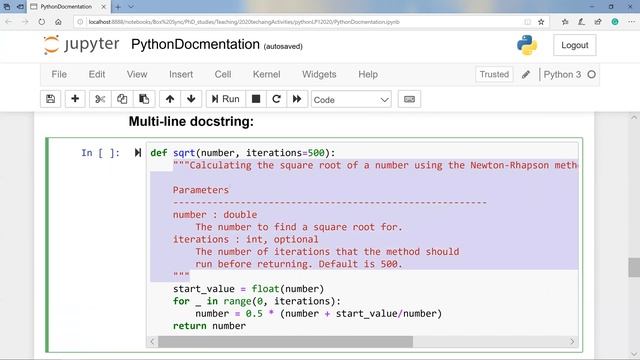Click the Python 3 kernel name
The height and width of the screenshot is (360, 640).
(562, 74)
